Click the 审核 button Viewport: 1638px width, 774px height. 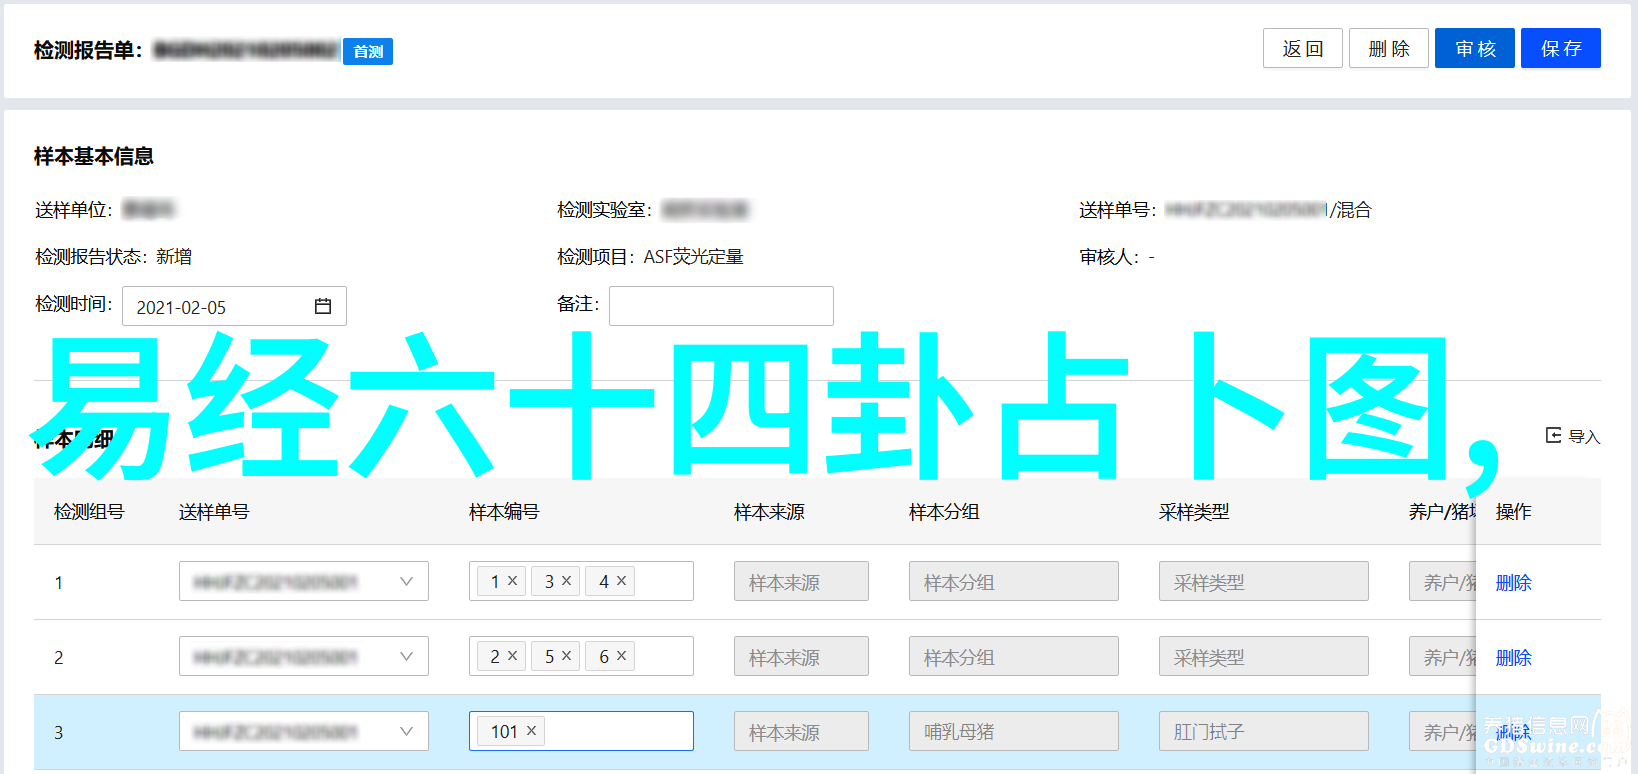(1475, 48)
